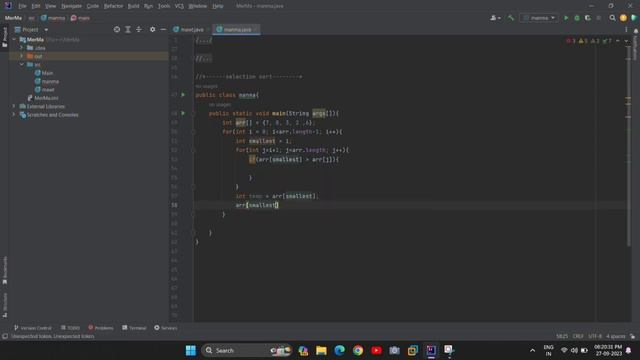The image size is (640, 360).
Task: Expand the .idea folder
Action: pos(22,48)
